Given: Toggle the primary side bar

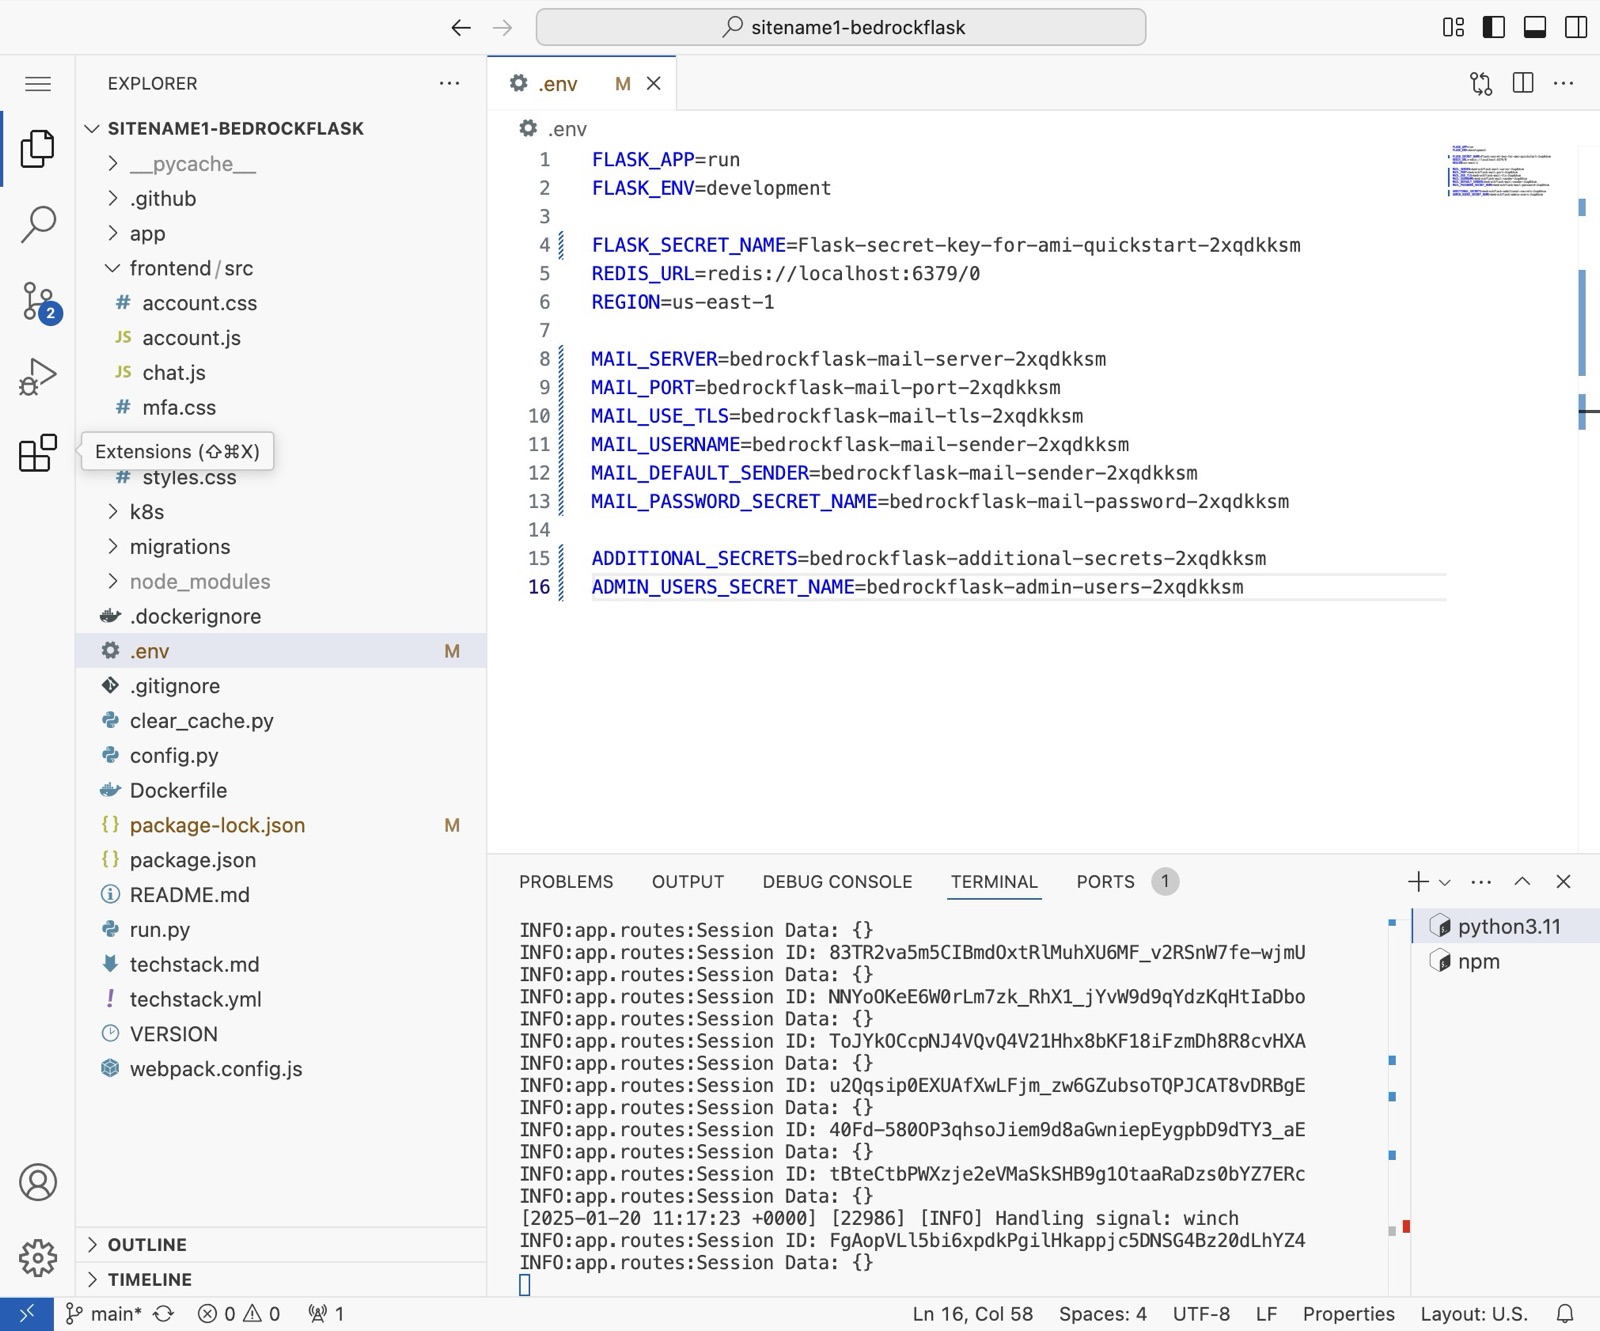Looking at the screenshot, I should 1494,27.
